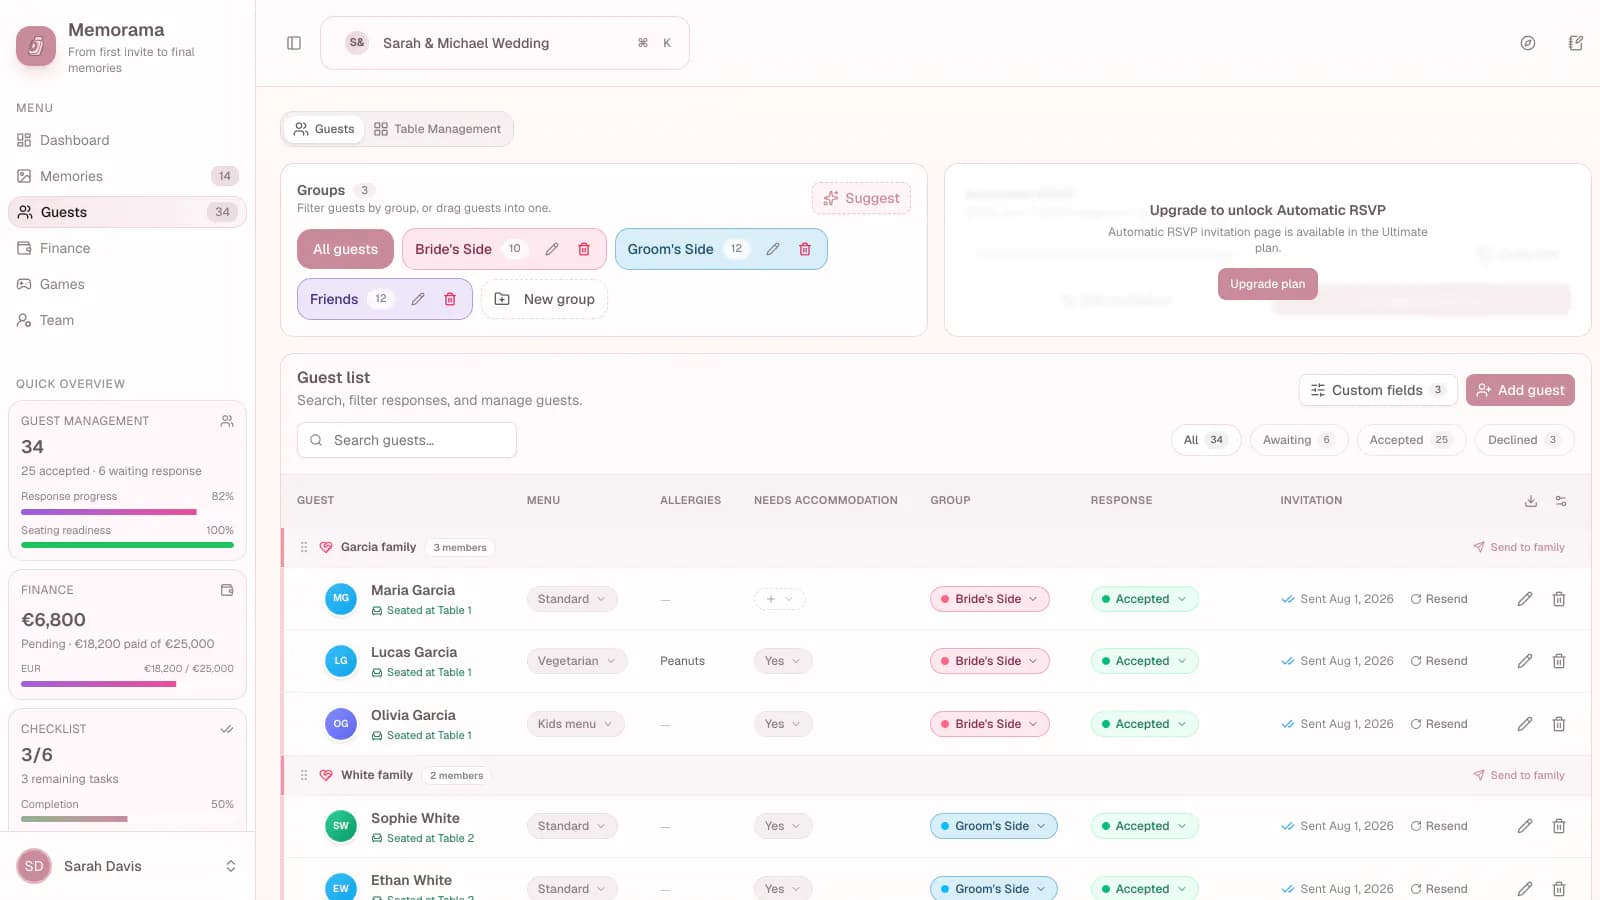The width and height of the screenshot is (1600, 900).
Task: Open Finance in sidebar menu
Action: 127,248
